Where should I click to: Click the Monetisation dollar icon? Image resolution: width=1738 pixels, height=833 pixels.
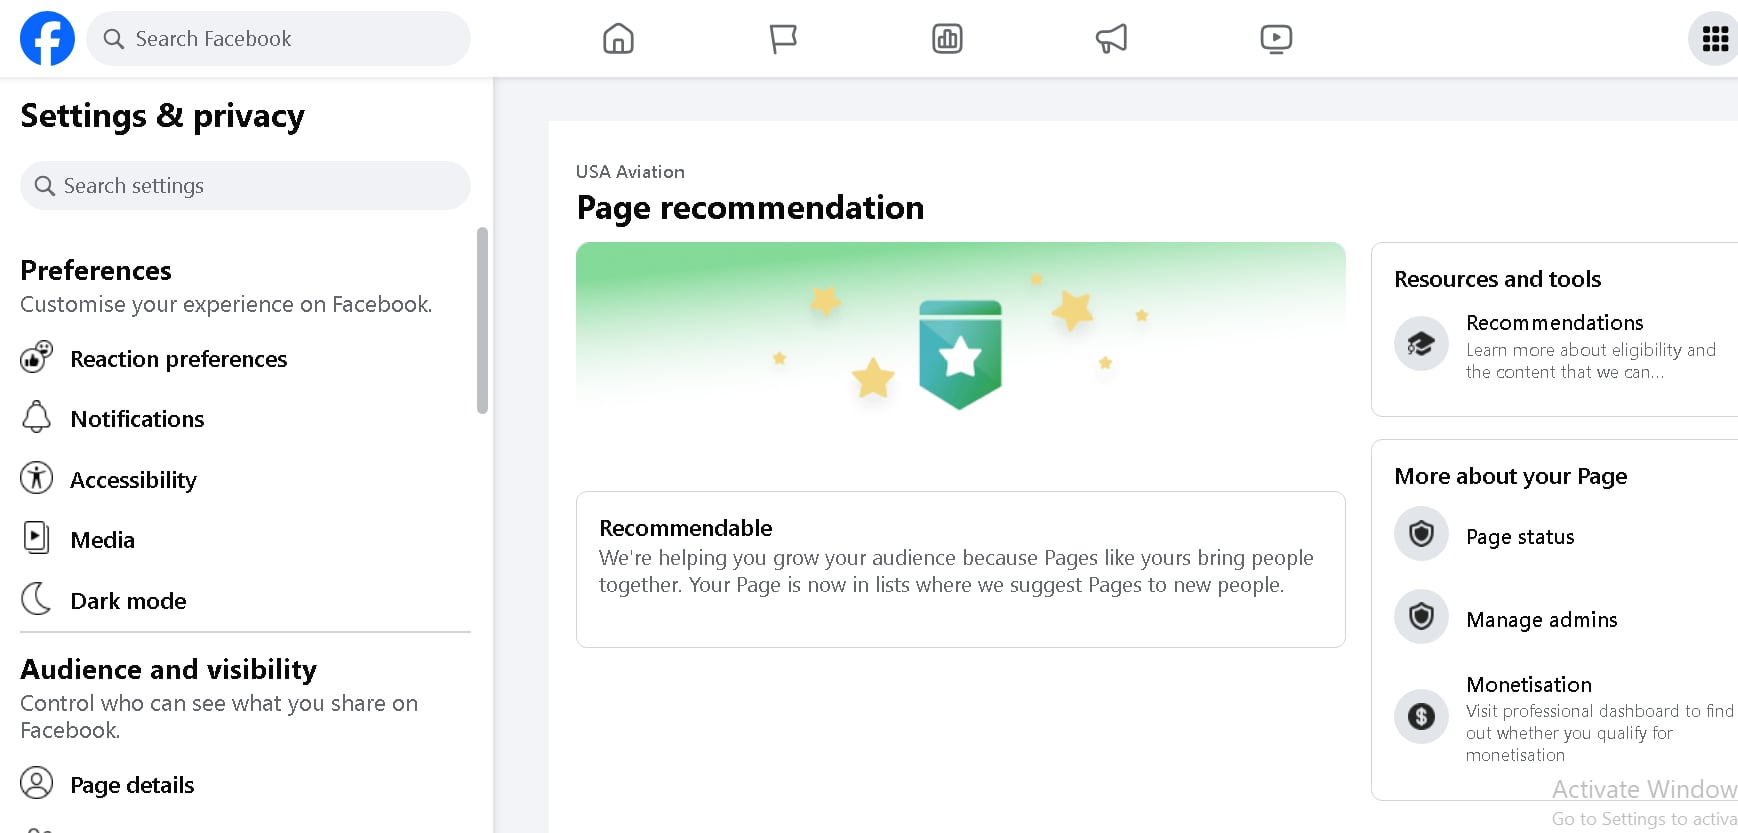1421,716
